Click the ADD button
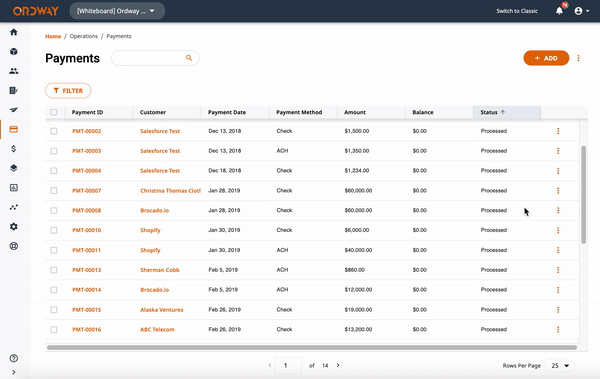Image resolution: width=600 pixels, height=379 pixels. tap(546, 58)
